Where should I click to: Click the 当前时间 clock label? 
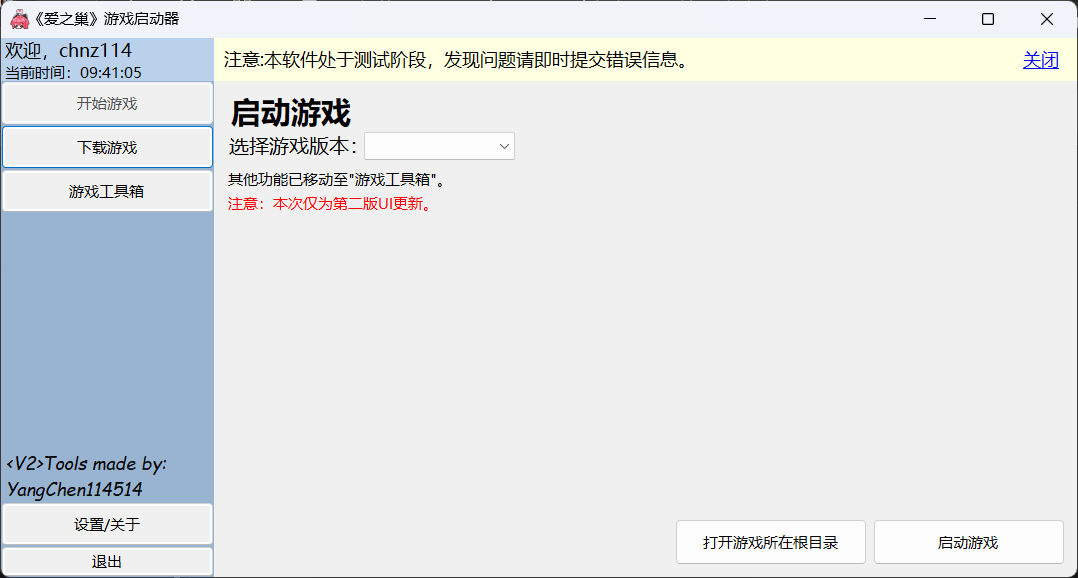click(74, 72)
